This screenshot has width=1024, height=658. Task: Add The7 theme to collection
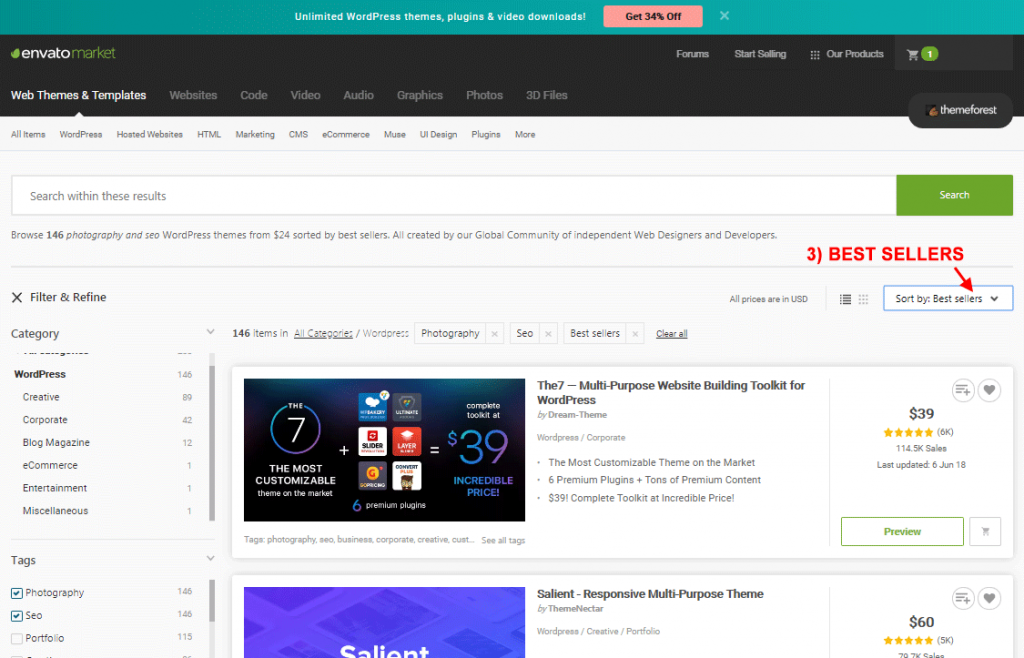963,390
